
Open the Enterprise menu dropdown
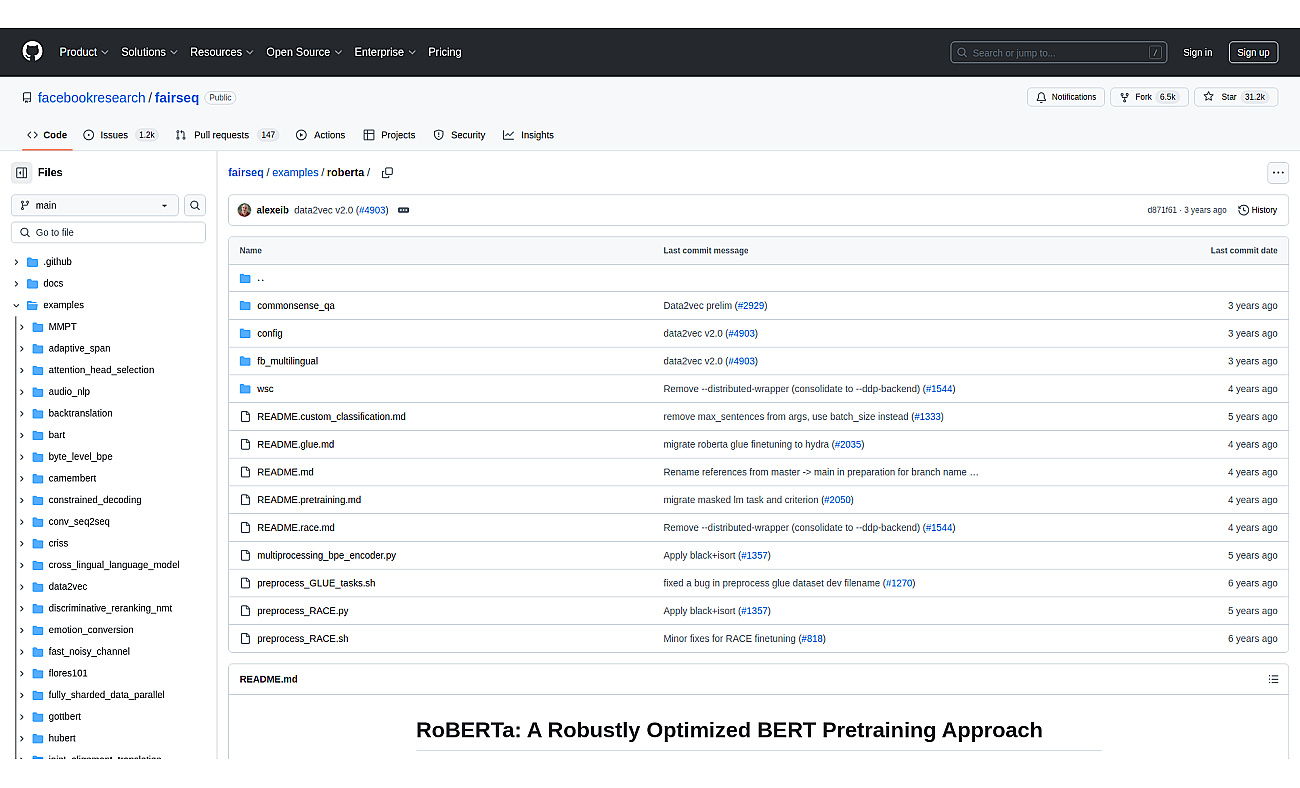point(385,52)
